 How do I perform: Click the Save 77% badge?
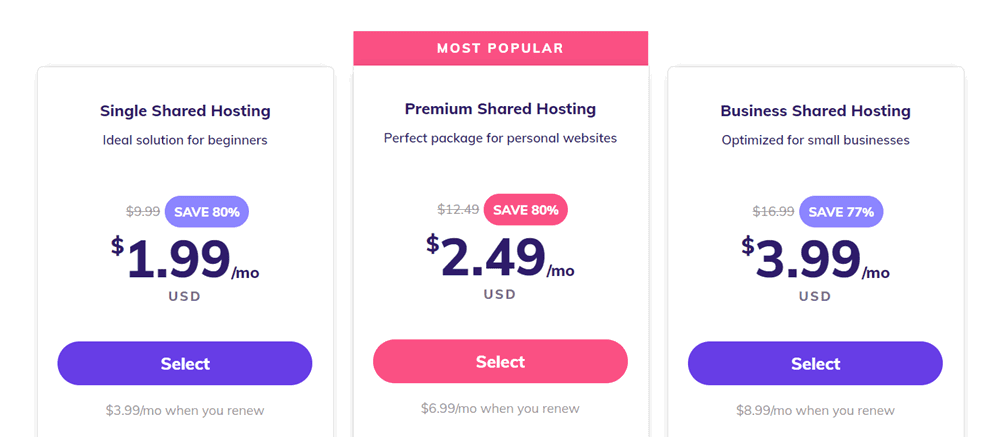coord(841,212)
